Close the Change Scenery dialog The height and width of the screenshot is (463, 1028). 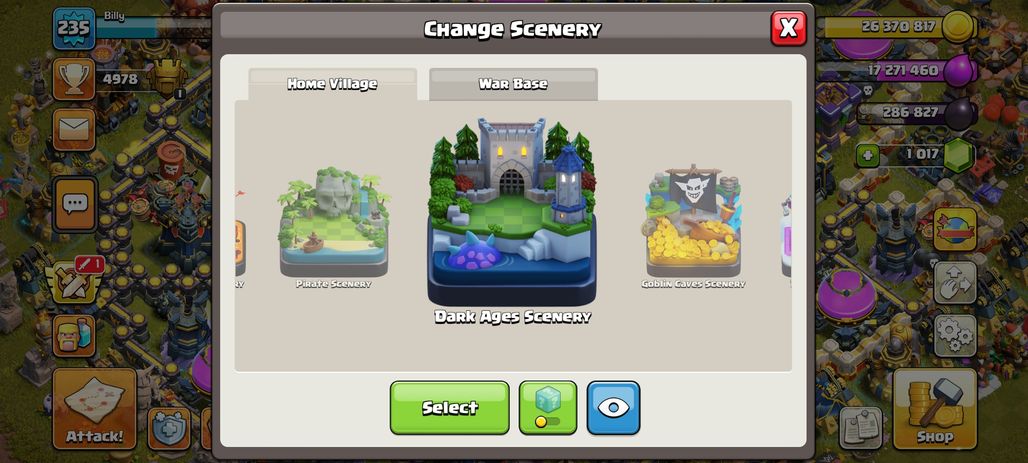point(788,28)
